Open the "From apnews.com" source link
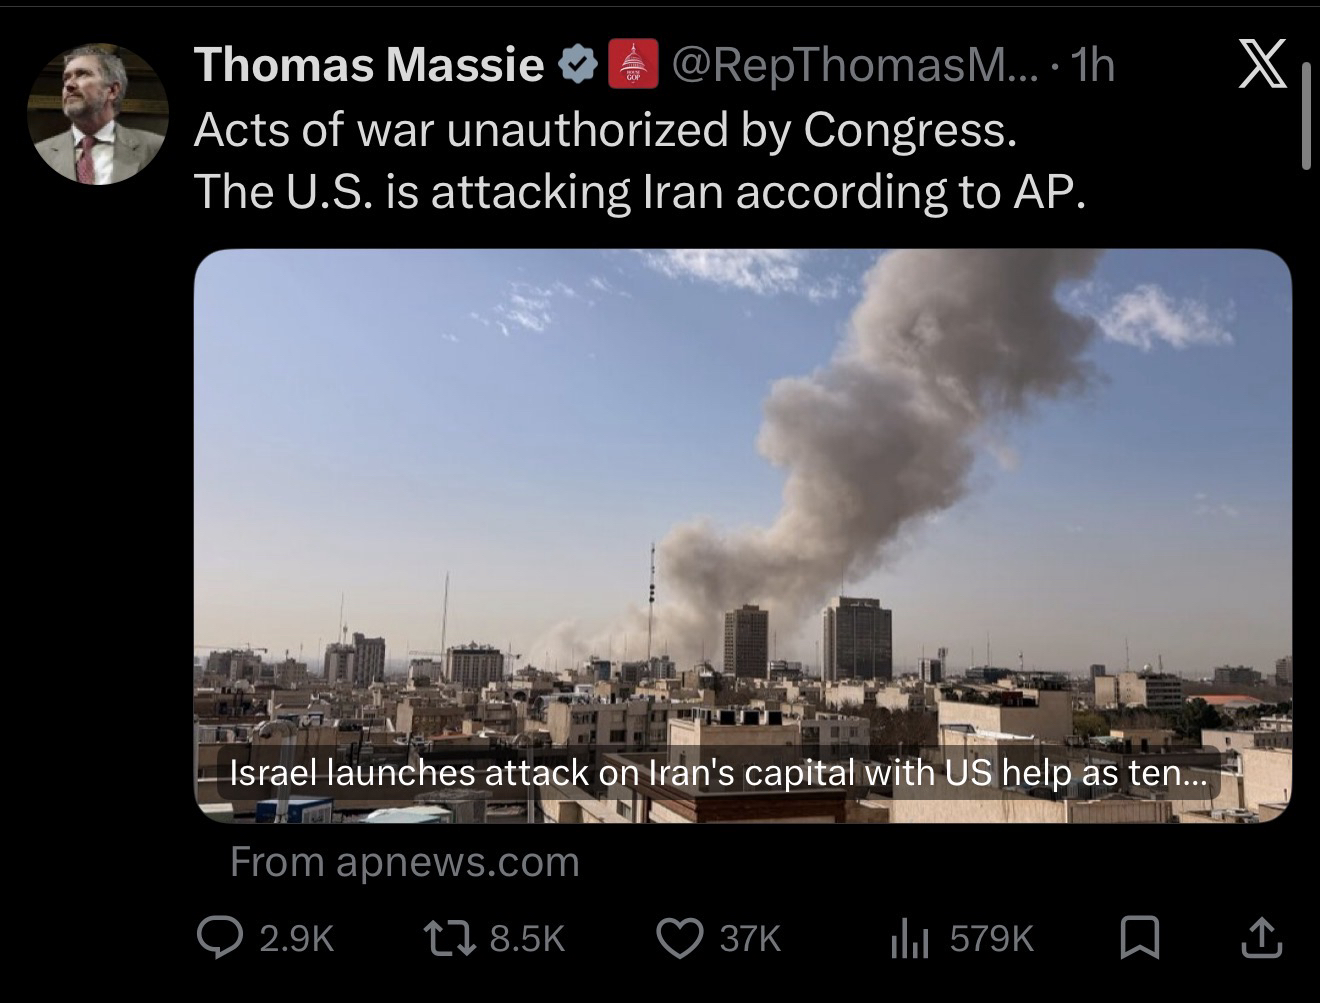Image resolution: width=1320 pixels, height=1003 pixels. click(x=404, y=862)
